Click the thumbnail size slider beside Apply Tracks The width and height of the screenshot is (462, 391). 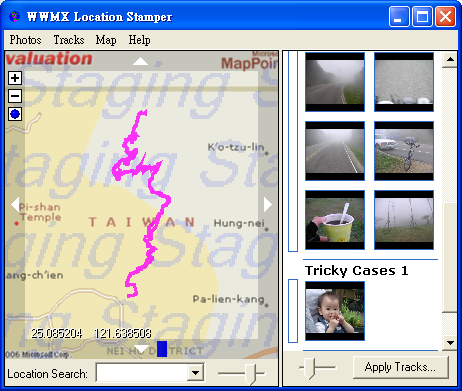310,368
